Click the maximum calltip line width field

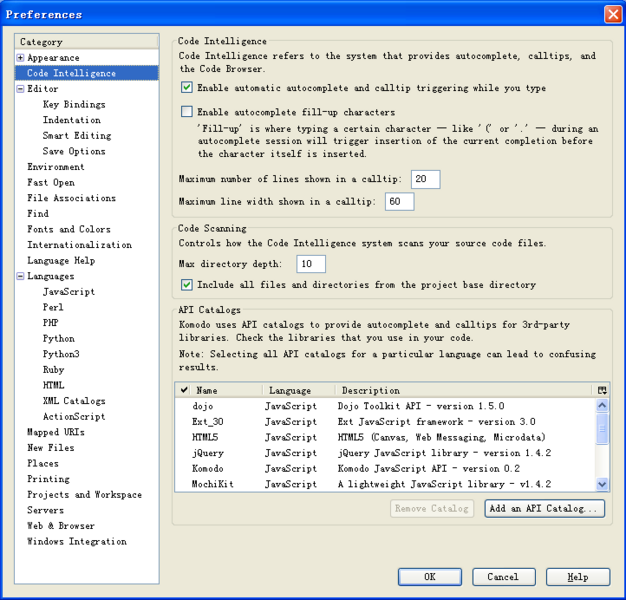(x=399, y=202)
